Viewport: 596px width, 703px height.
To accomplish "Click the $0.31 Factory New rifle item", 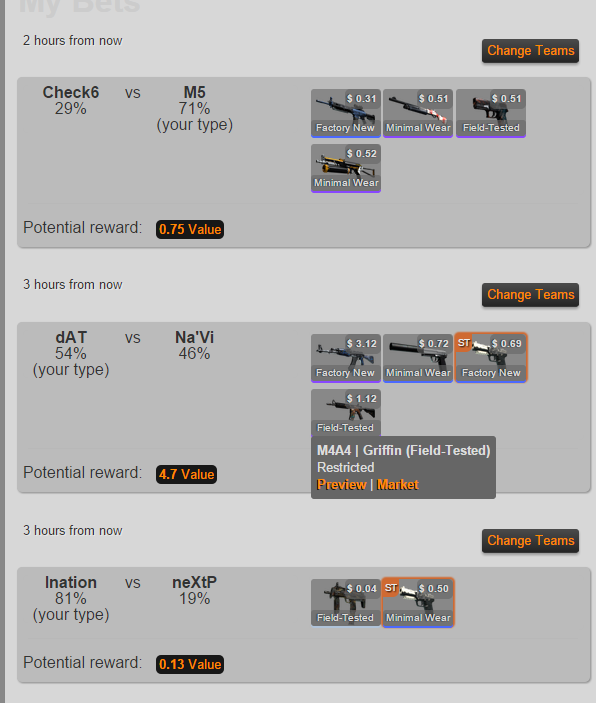I will [x=346, y=113].
